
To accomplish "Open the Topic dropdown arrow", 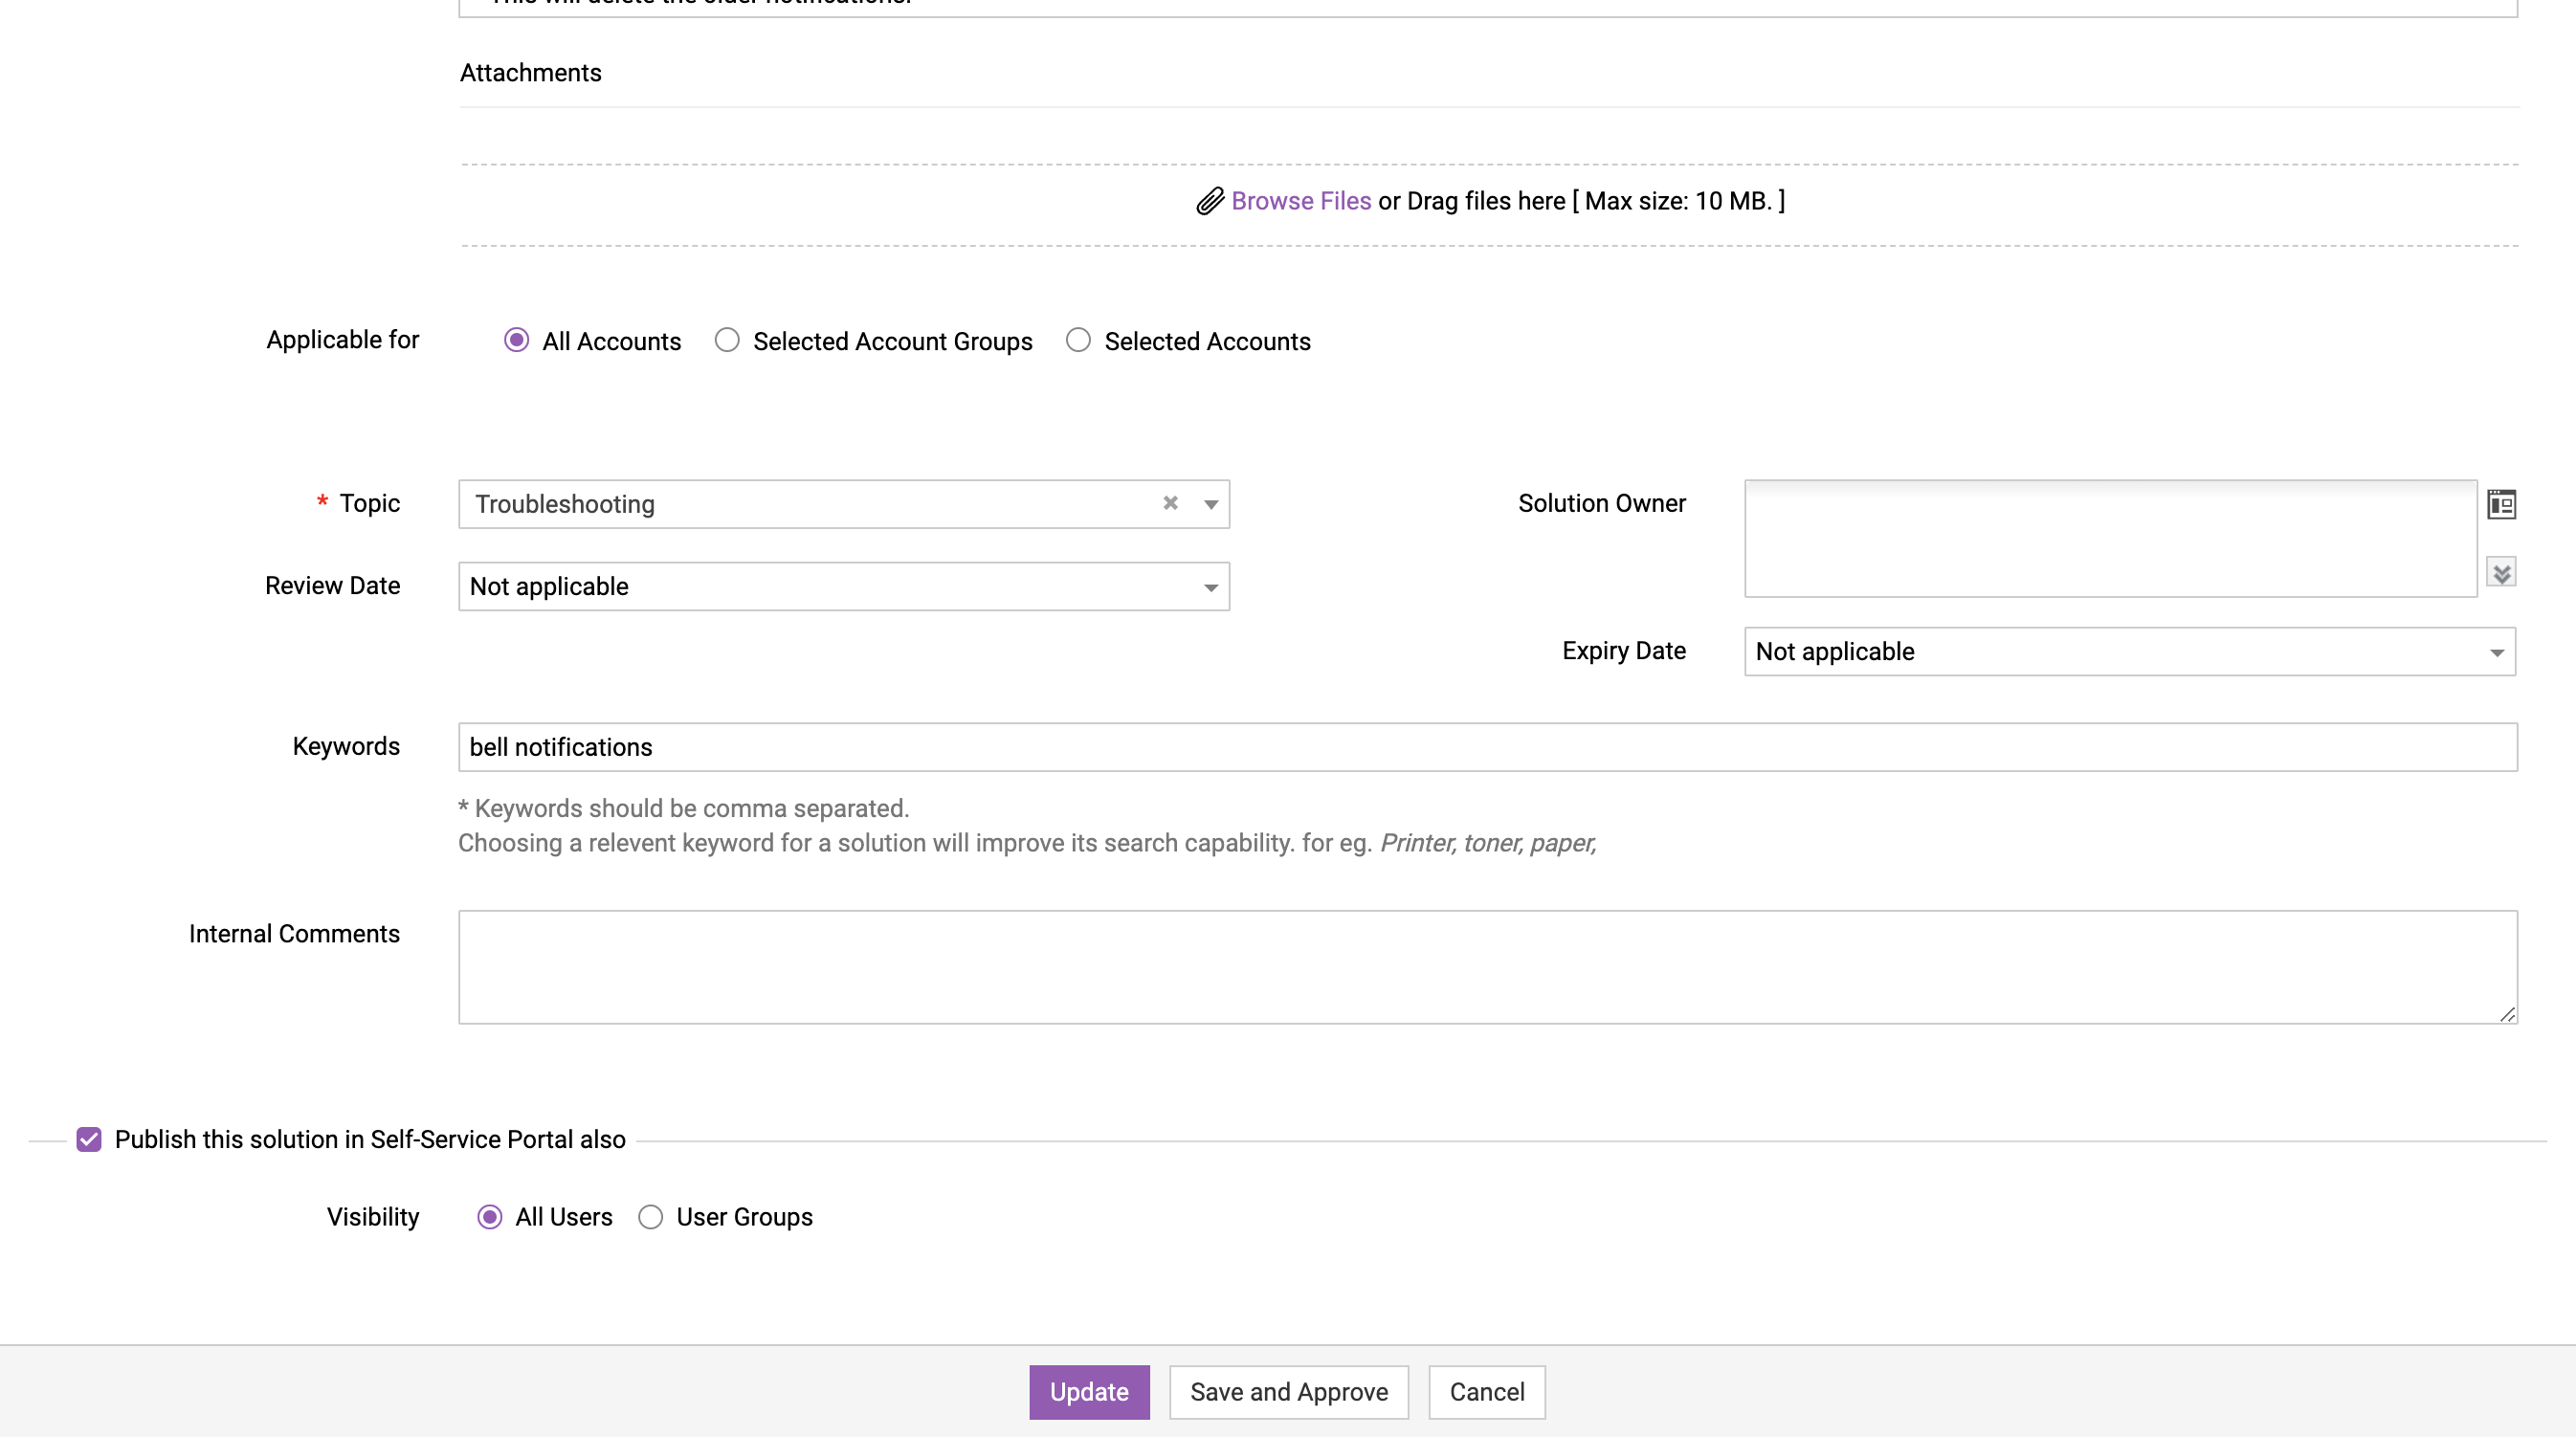I will pos(1211,504).
